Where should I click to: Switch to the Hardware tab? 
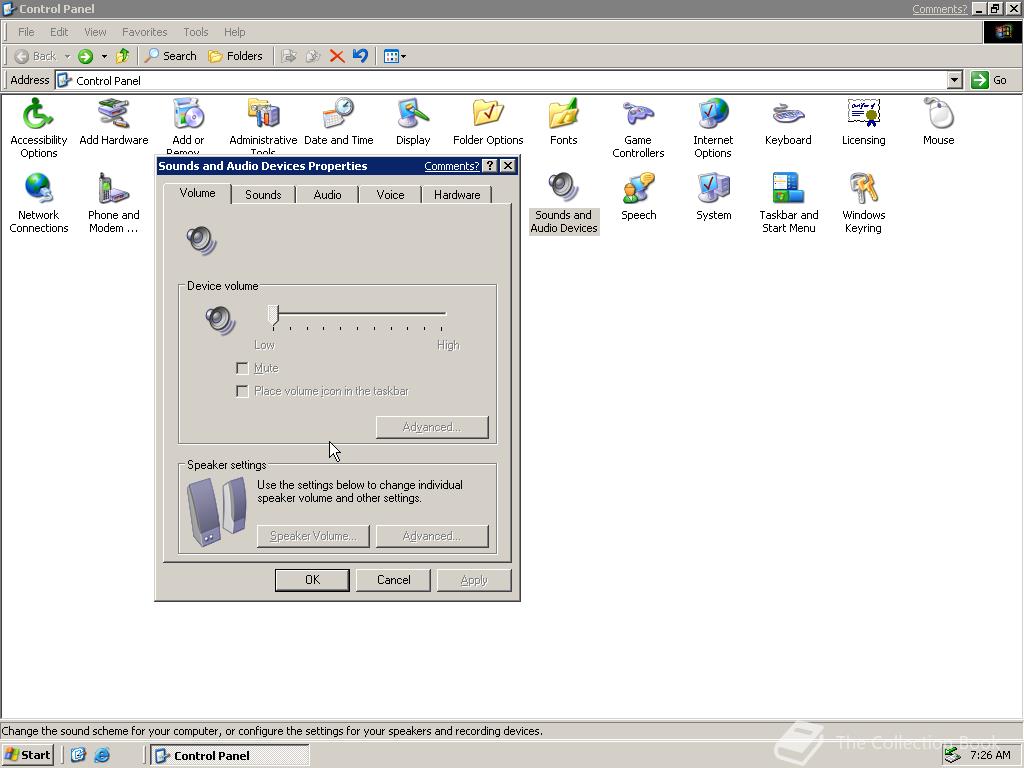[x=457, y=195]
